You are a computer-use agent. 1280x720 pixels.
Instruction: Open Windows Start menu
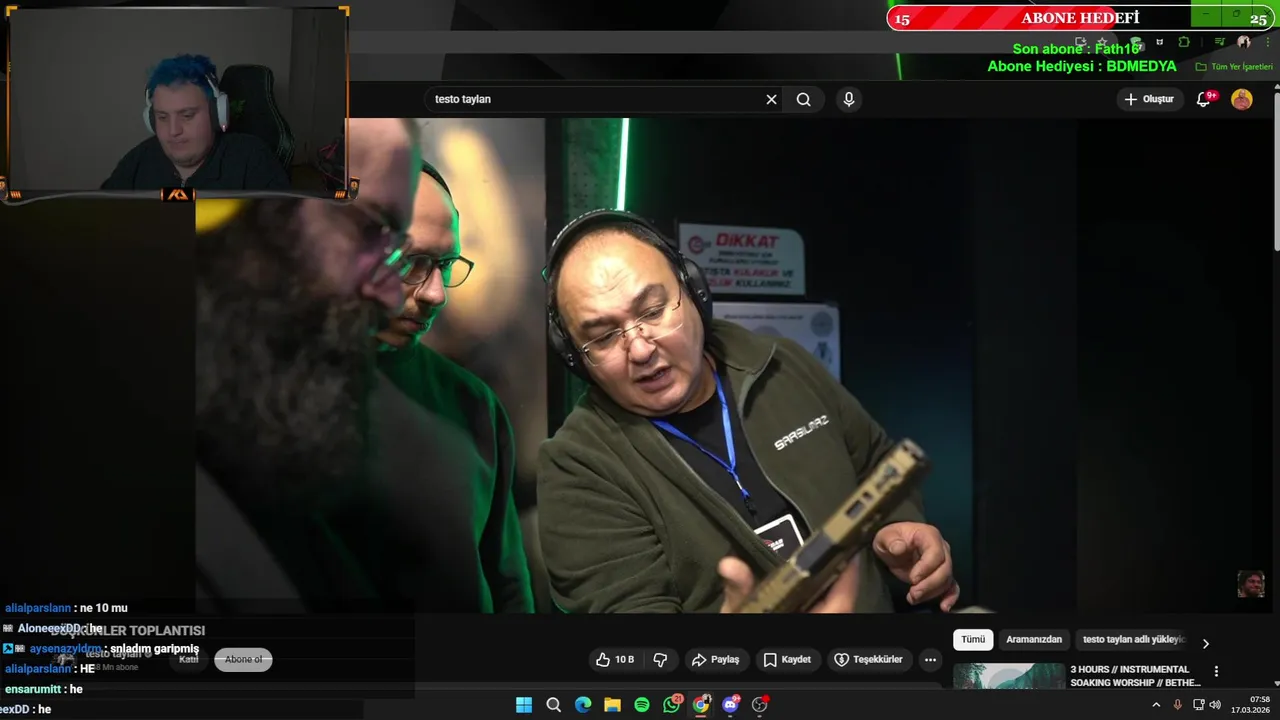524,705
